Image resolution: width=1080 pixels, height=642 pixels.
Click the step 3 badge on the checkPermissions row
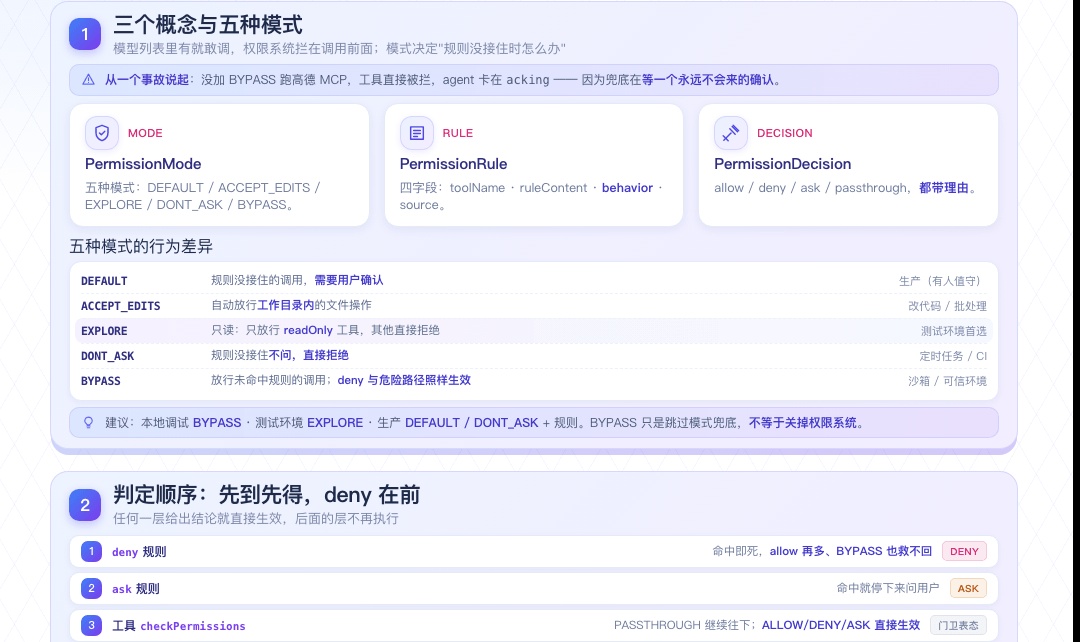[91, 625]
